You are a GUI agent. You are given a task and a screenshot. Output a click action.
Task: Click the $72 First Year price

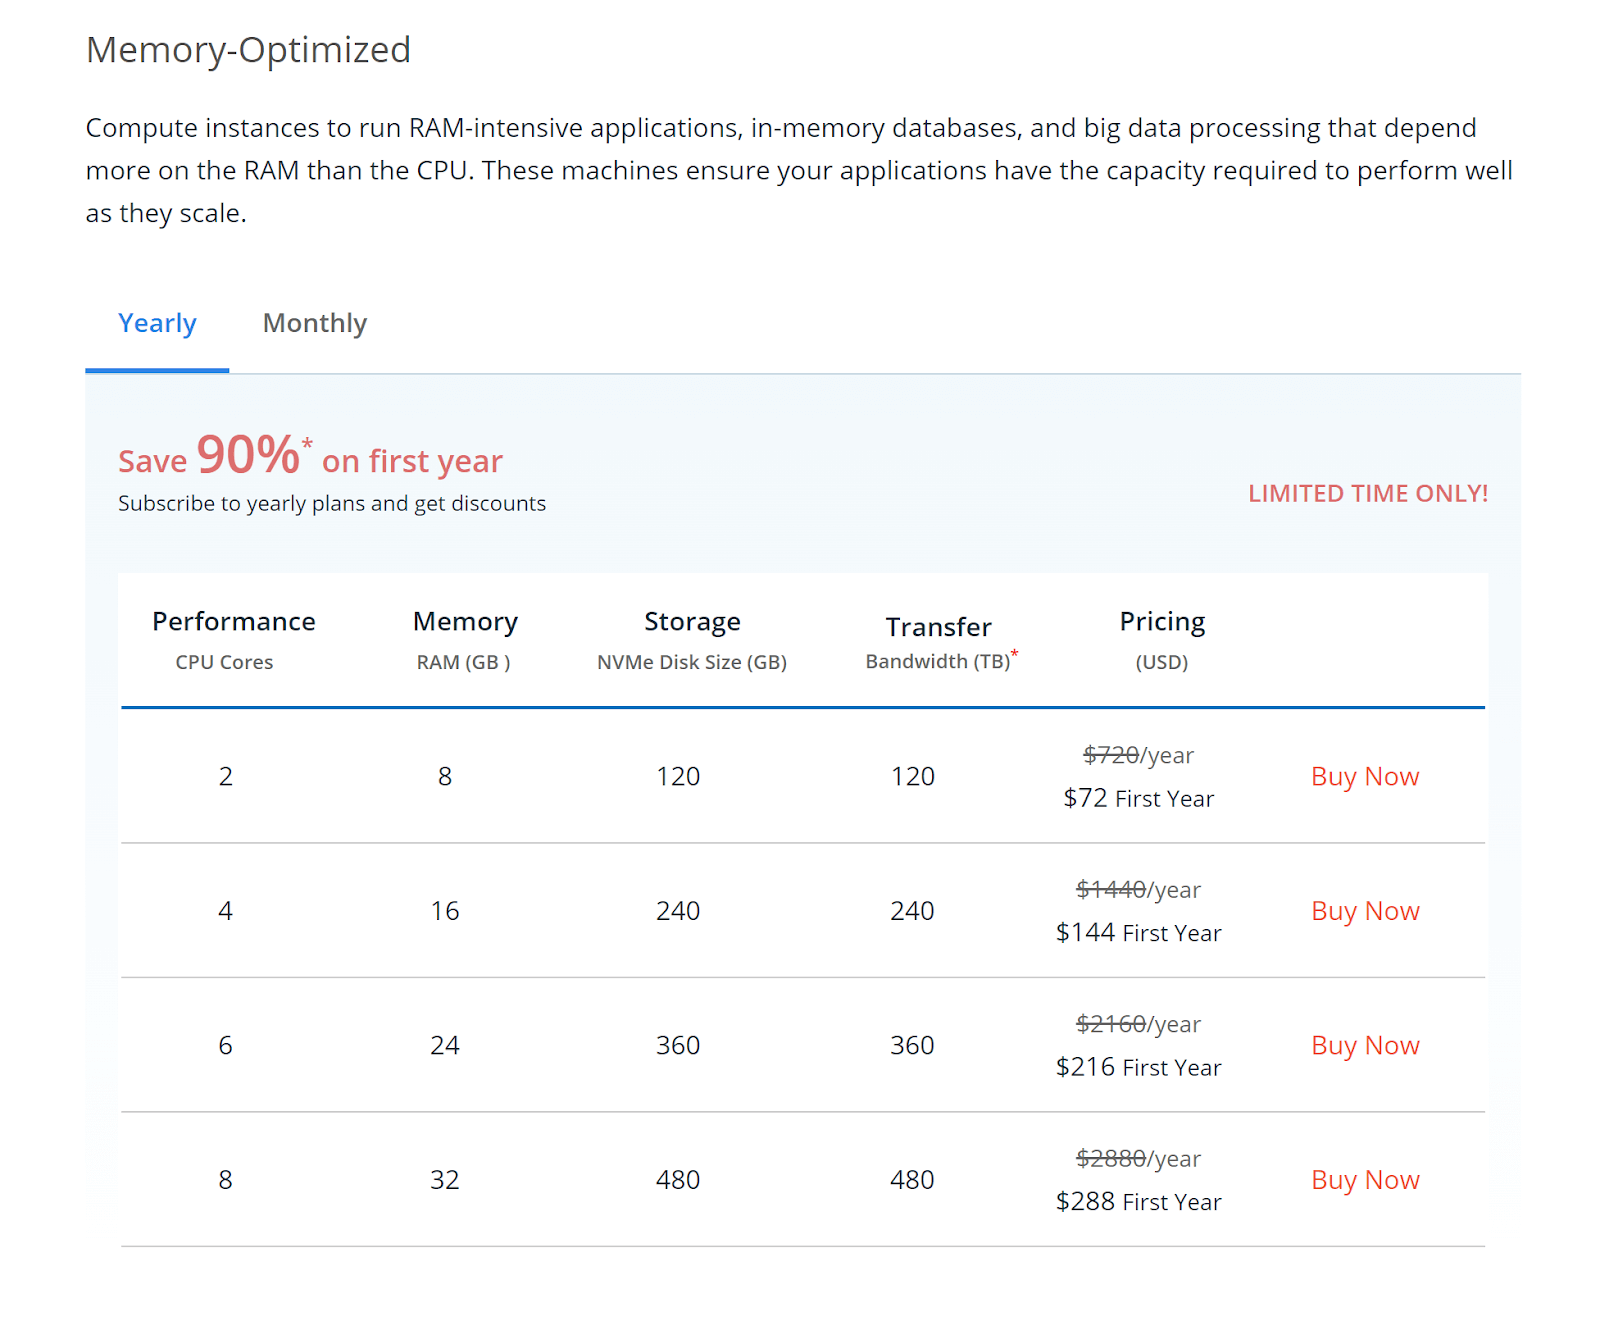[x=1139, y=798]
